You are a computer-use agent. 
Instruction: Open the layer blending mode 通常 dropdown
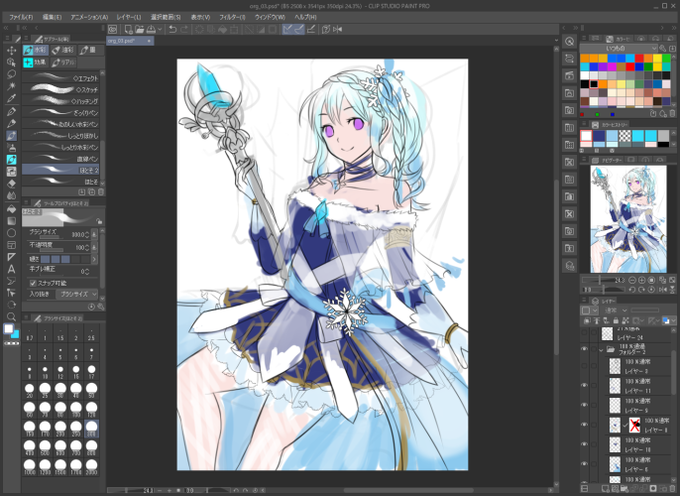click(x=616, y=310)
